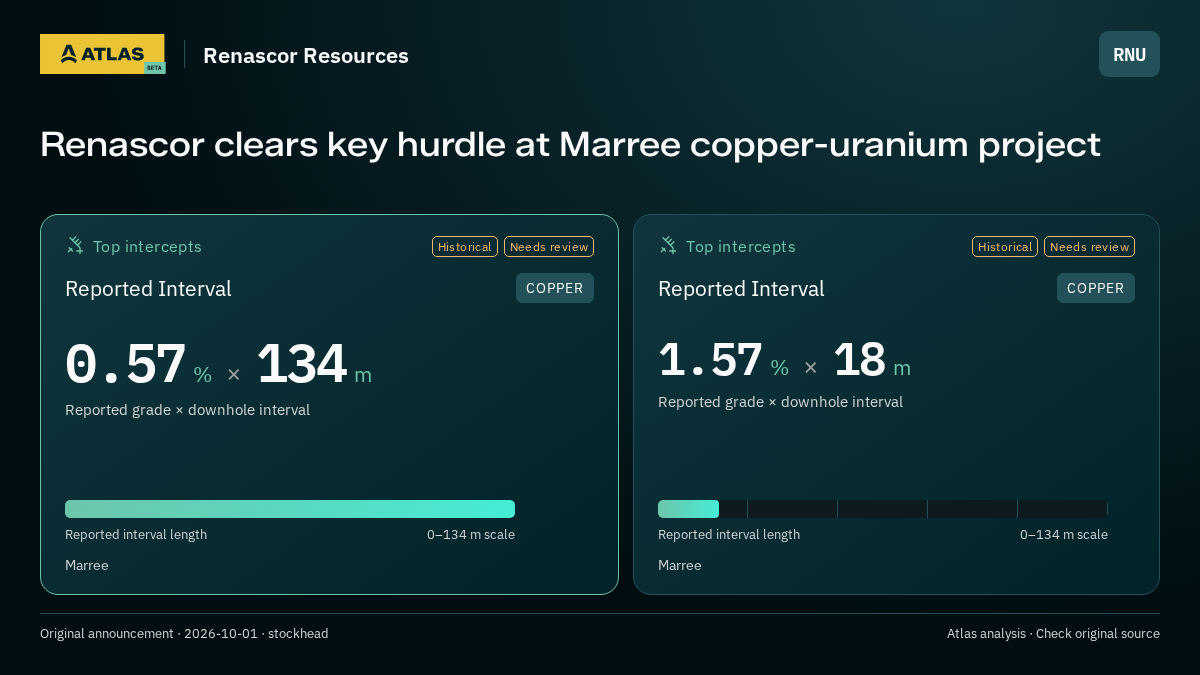The image size is (1200, 675).
Task: Click 'Top intercepts' label on the 0.57% card
Action: pos(147,246)
